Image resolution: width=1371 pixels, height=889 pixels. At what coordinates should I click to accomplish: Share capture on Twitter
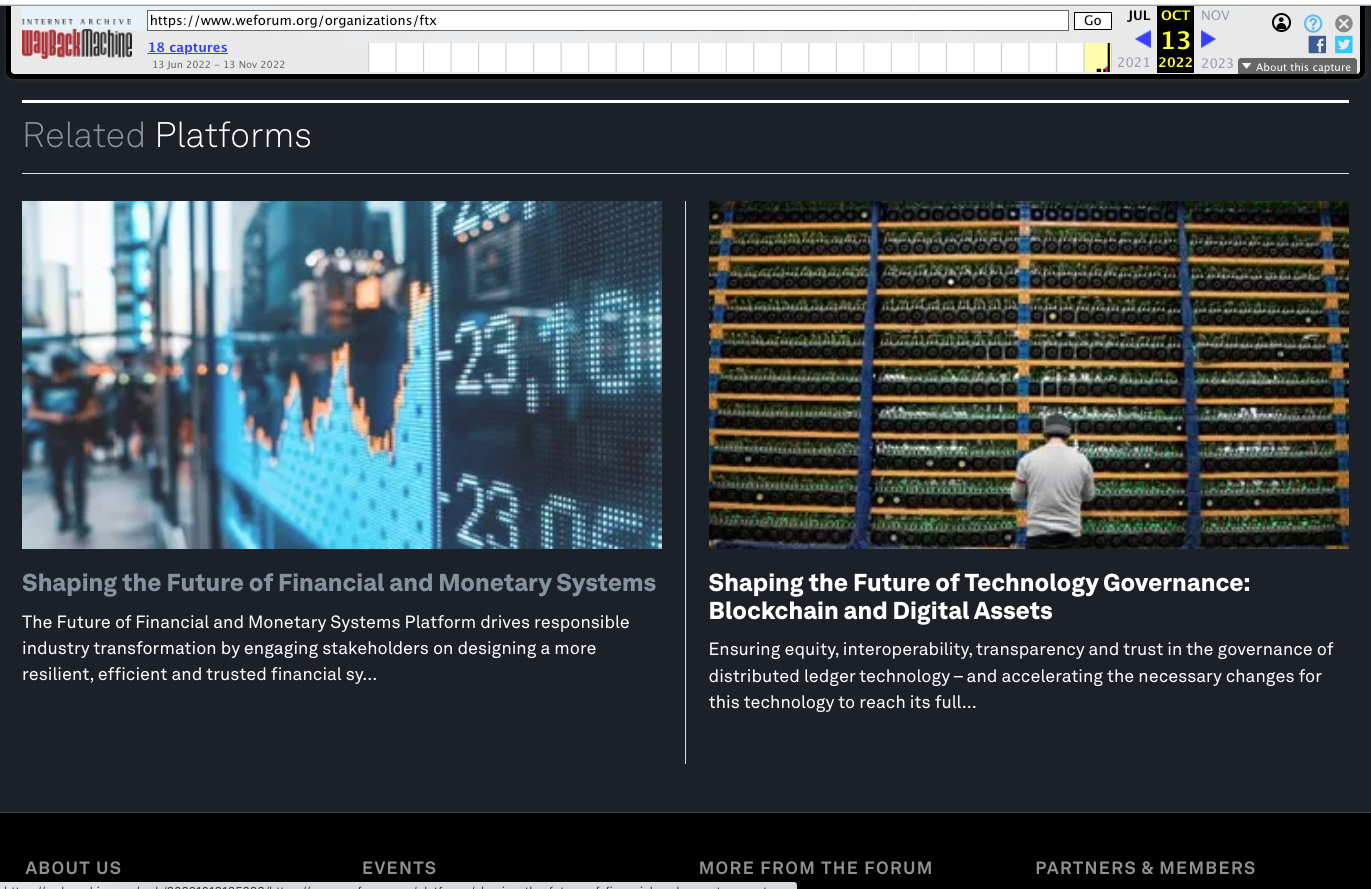click(x=1344, y=45)
